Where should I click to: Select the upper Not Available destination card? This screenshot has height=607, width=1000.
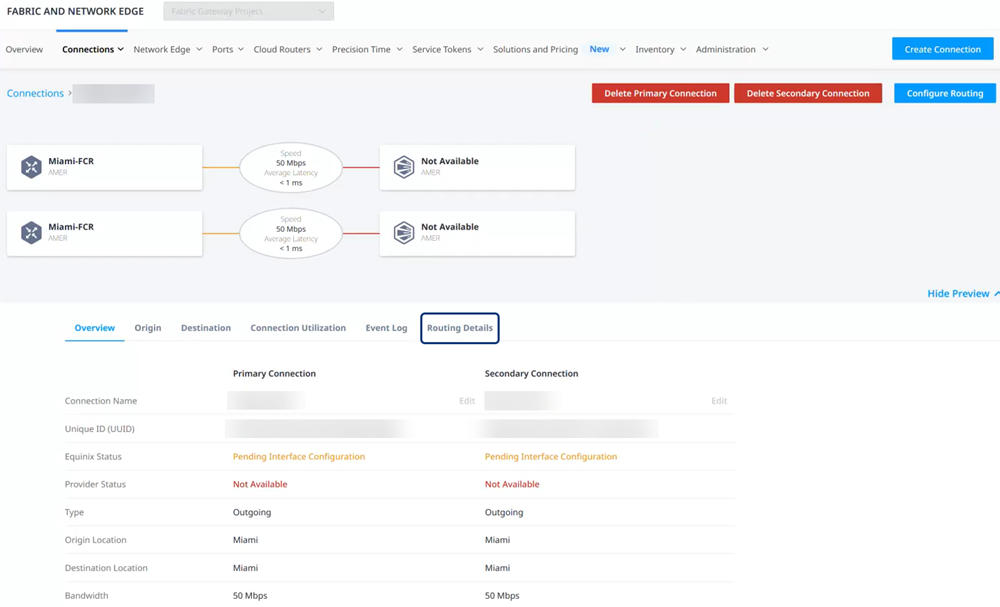click(477, 167)
